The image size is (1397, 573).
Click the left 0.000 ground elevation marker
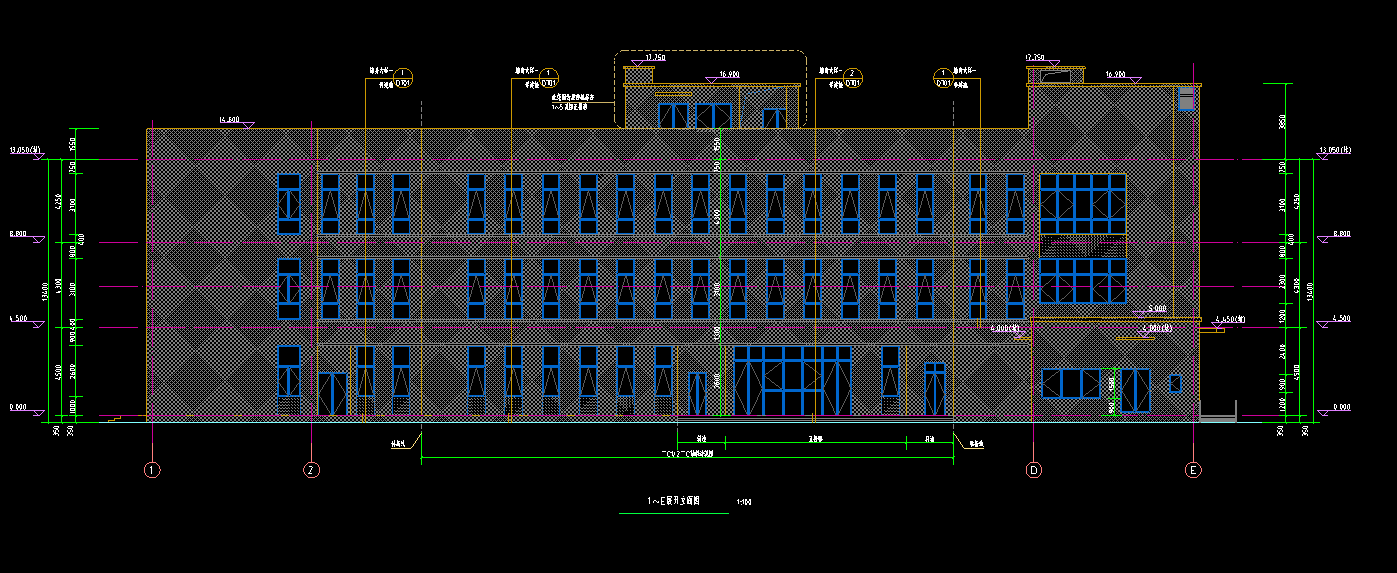pos(36,411)
